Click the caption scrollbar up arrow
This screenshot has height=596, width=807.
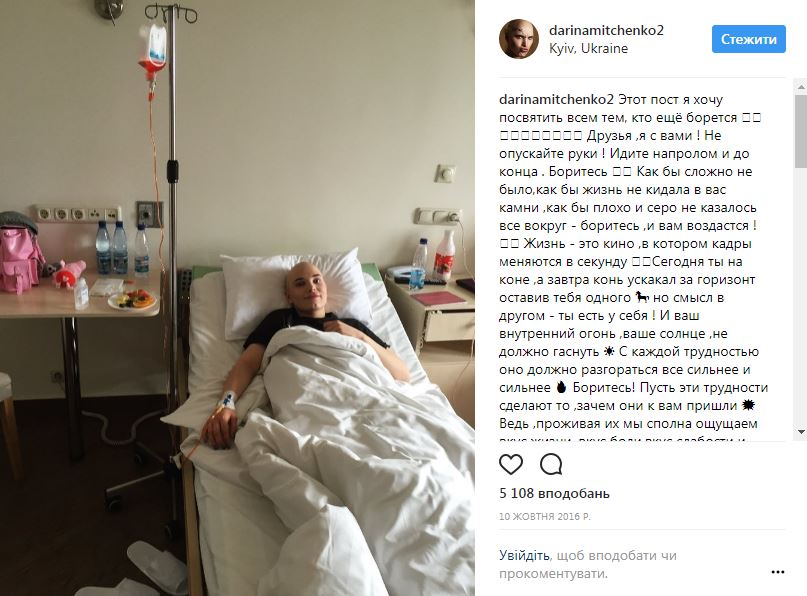[x=801, y=87]
